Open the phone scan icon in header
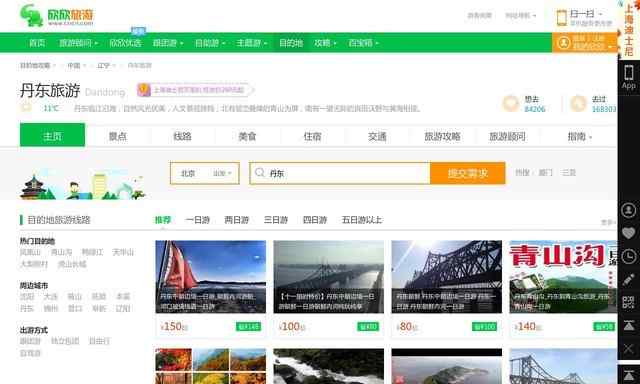The height and width of the screenshot is (384, 640). (562, 18)
